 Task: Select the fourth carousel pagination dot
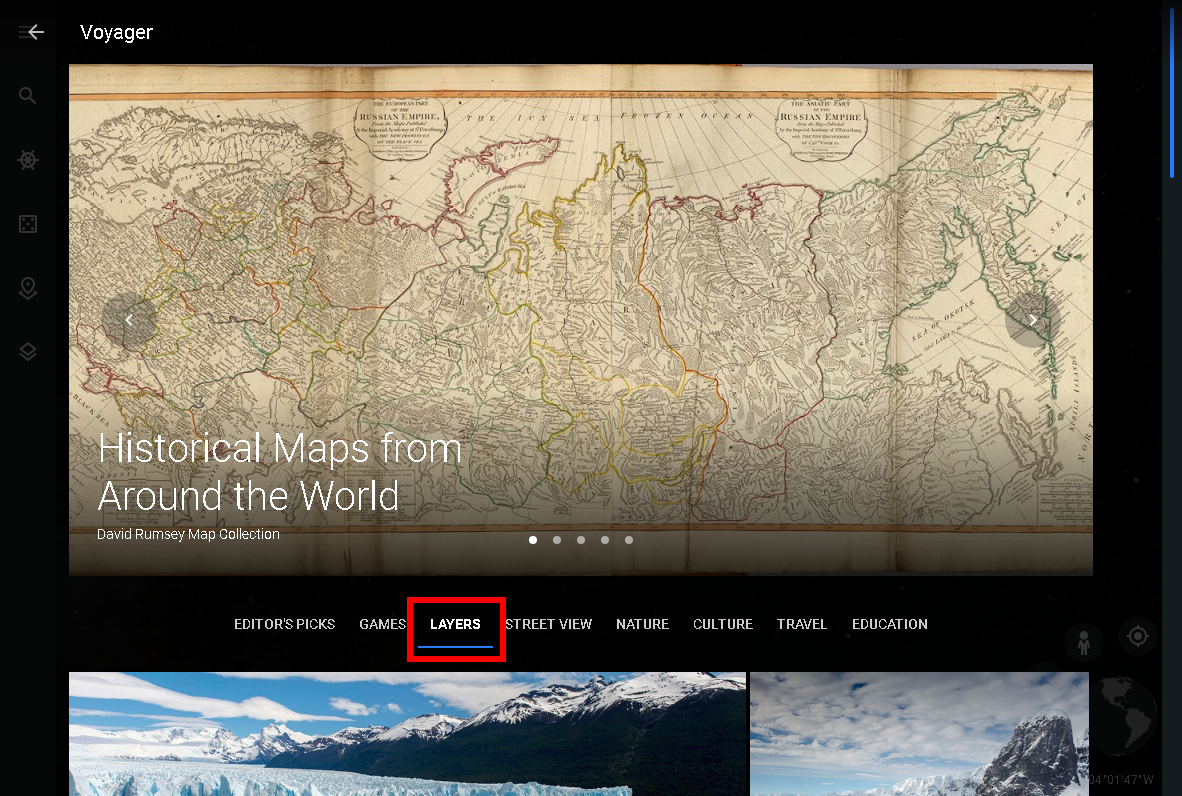pos(605,540)
